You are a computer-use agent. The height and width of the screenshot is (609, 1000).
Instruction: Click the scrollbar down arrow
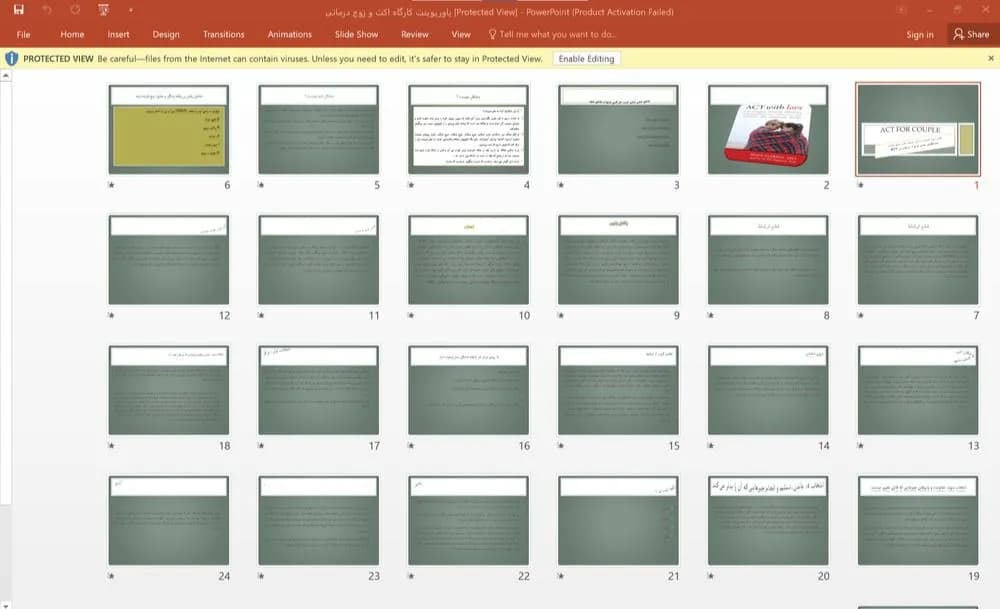[x=5, y=604]
